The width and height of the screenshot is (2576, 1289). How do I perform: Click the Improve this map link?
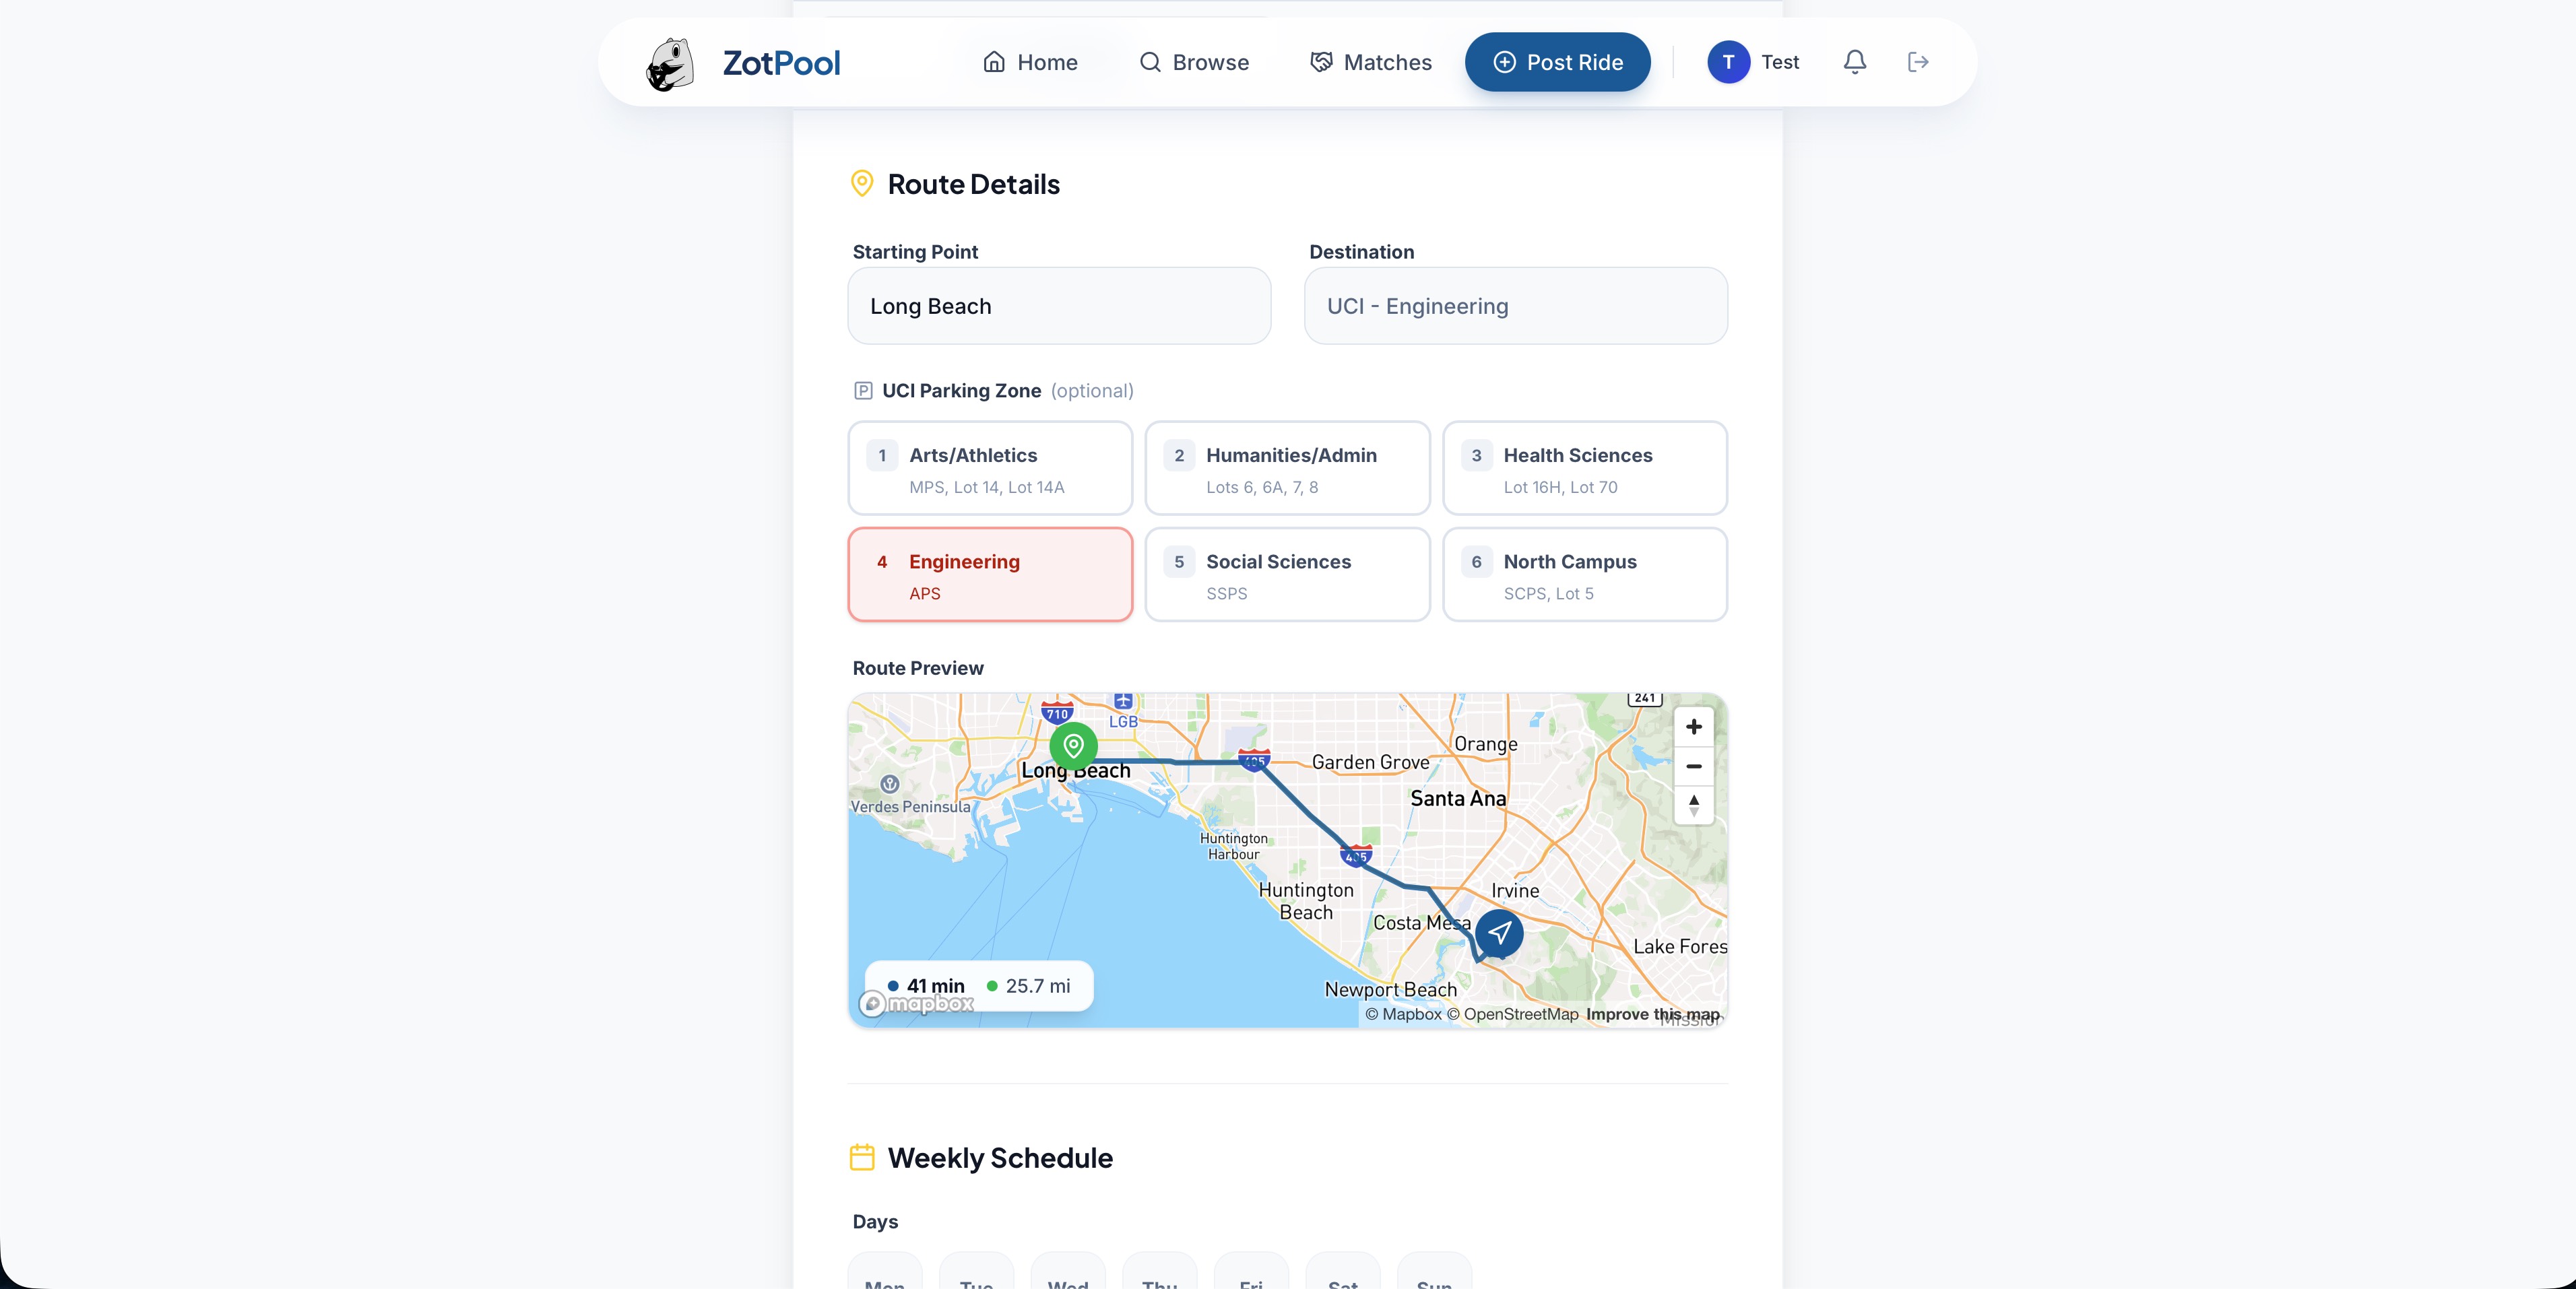point(1652,1014)
